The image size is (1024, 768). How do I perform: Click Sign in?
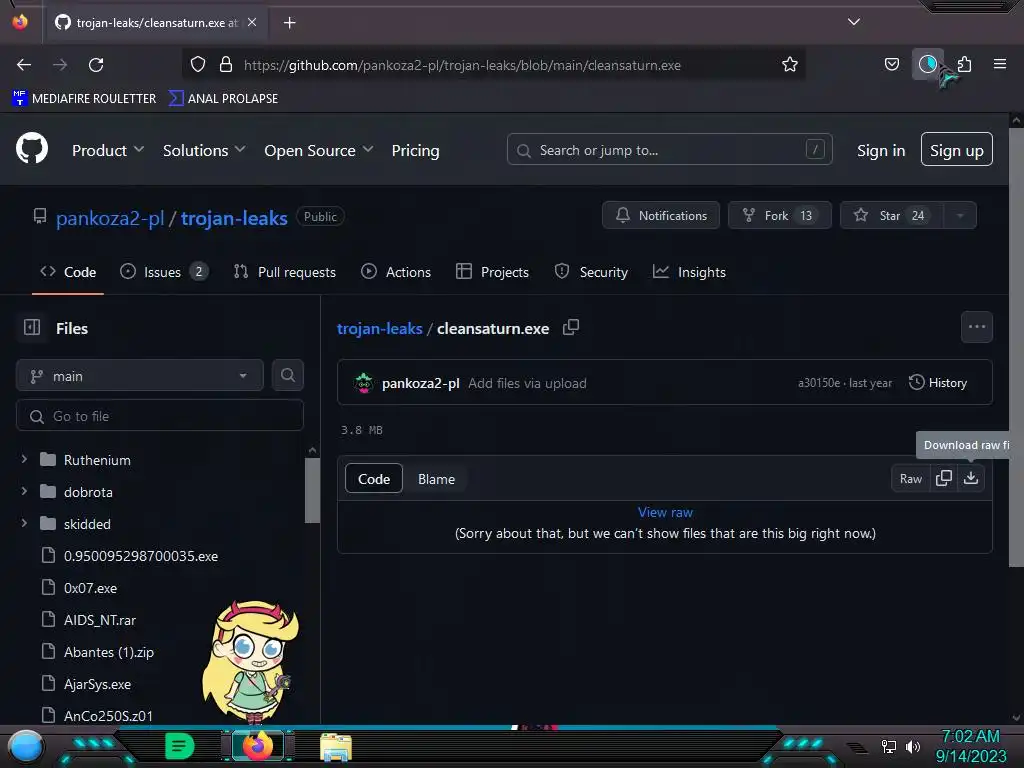[x=881, y=150]
